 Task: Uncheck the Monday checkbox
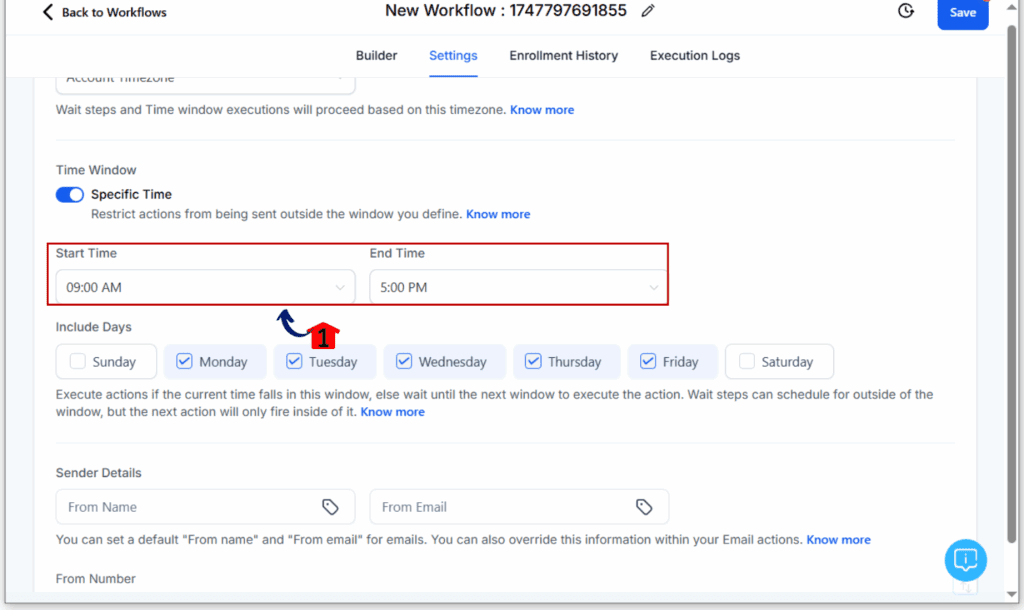tap(184, 361)
